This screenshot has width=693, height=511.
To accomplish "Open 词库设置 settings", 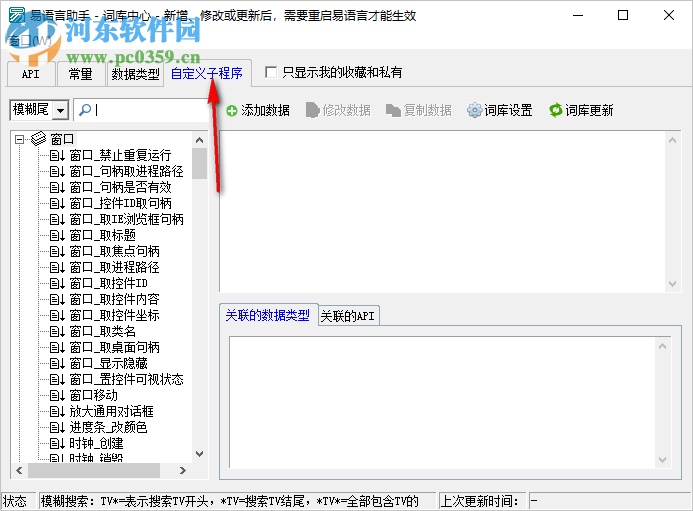I will click(500, 110).
